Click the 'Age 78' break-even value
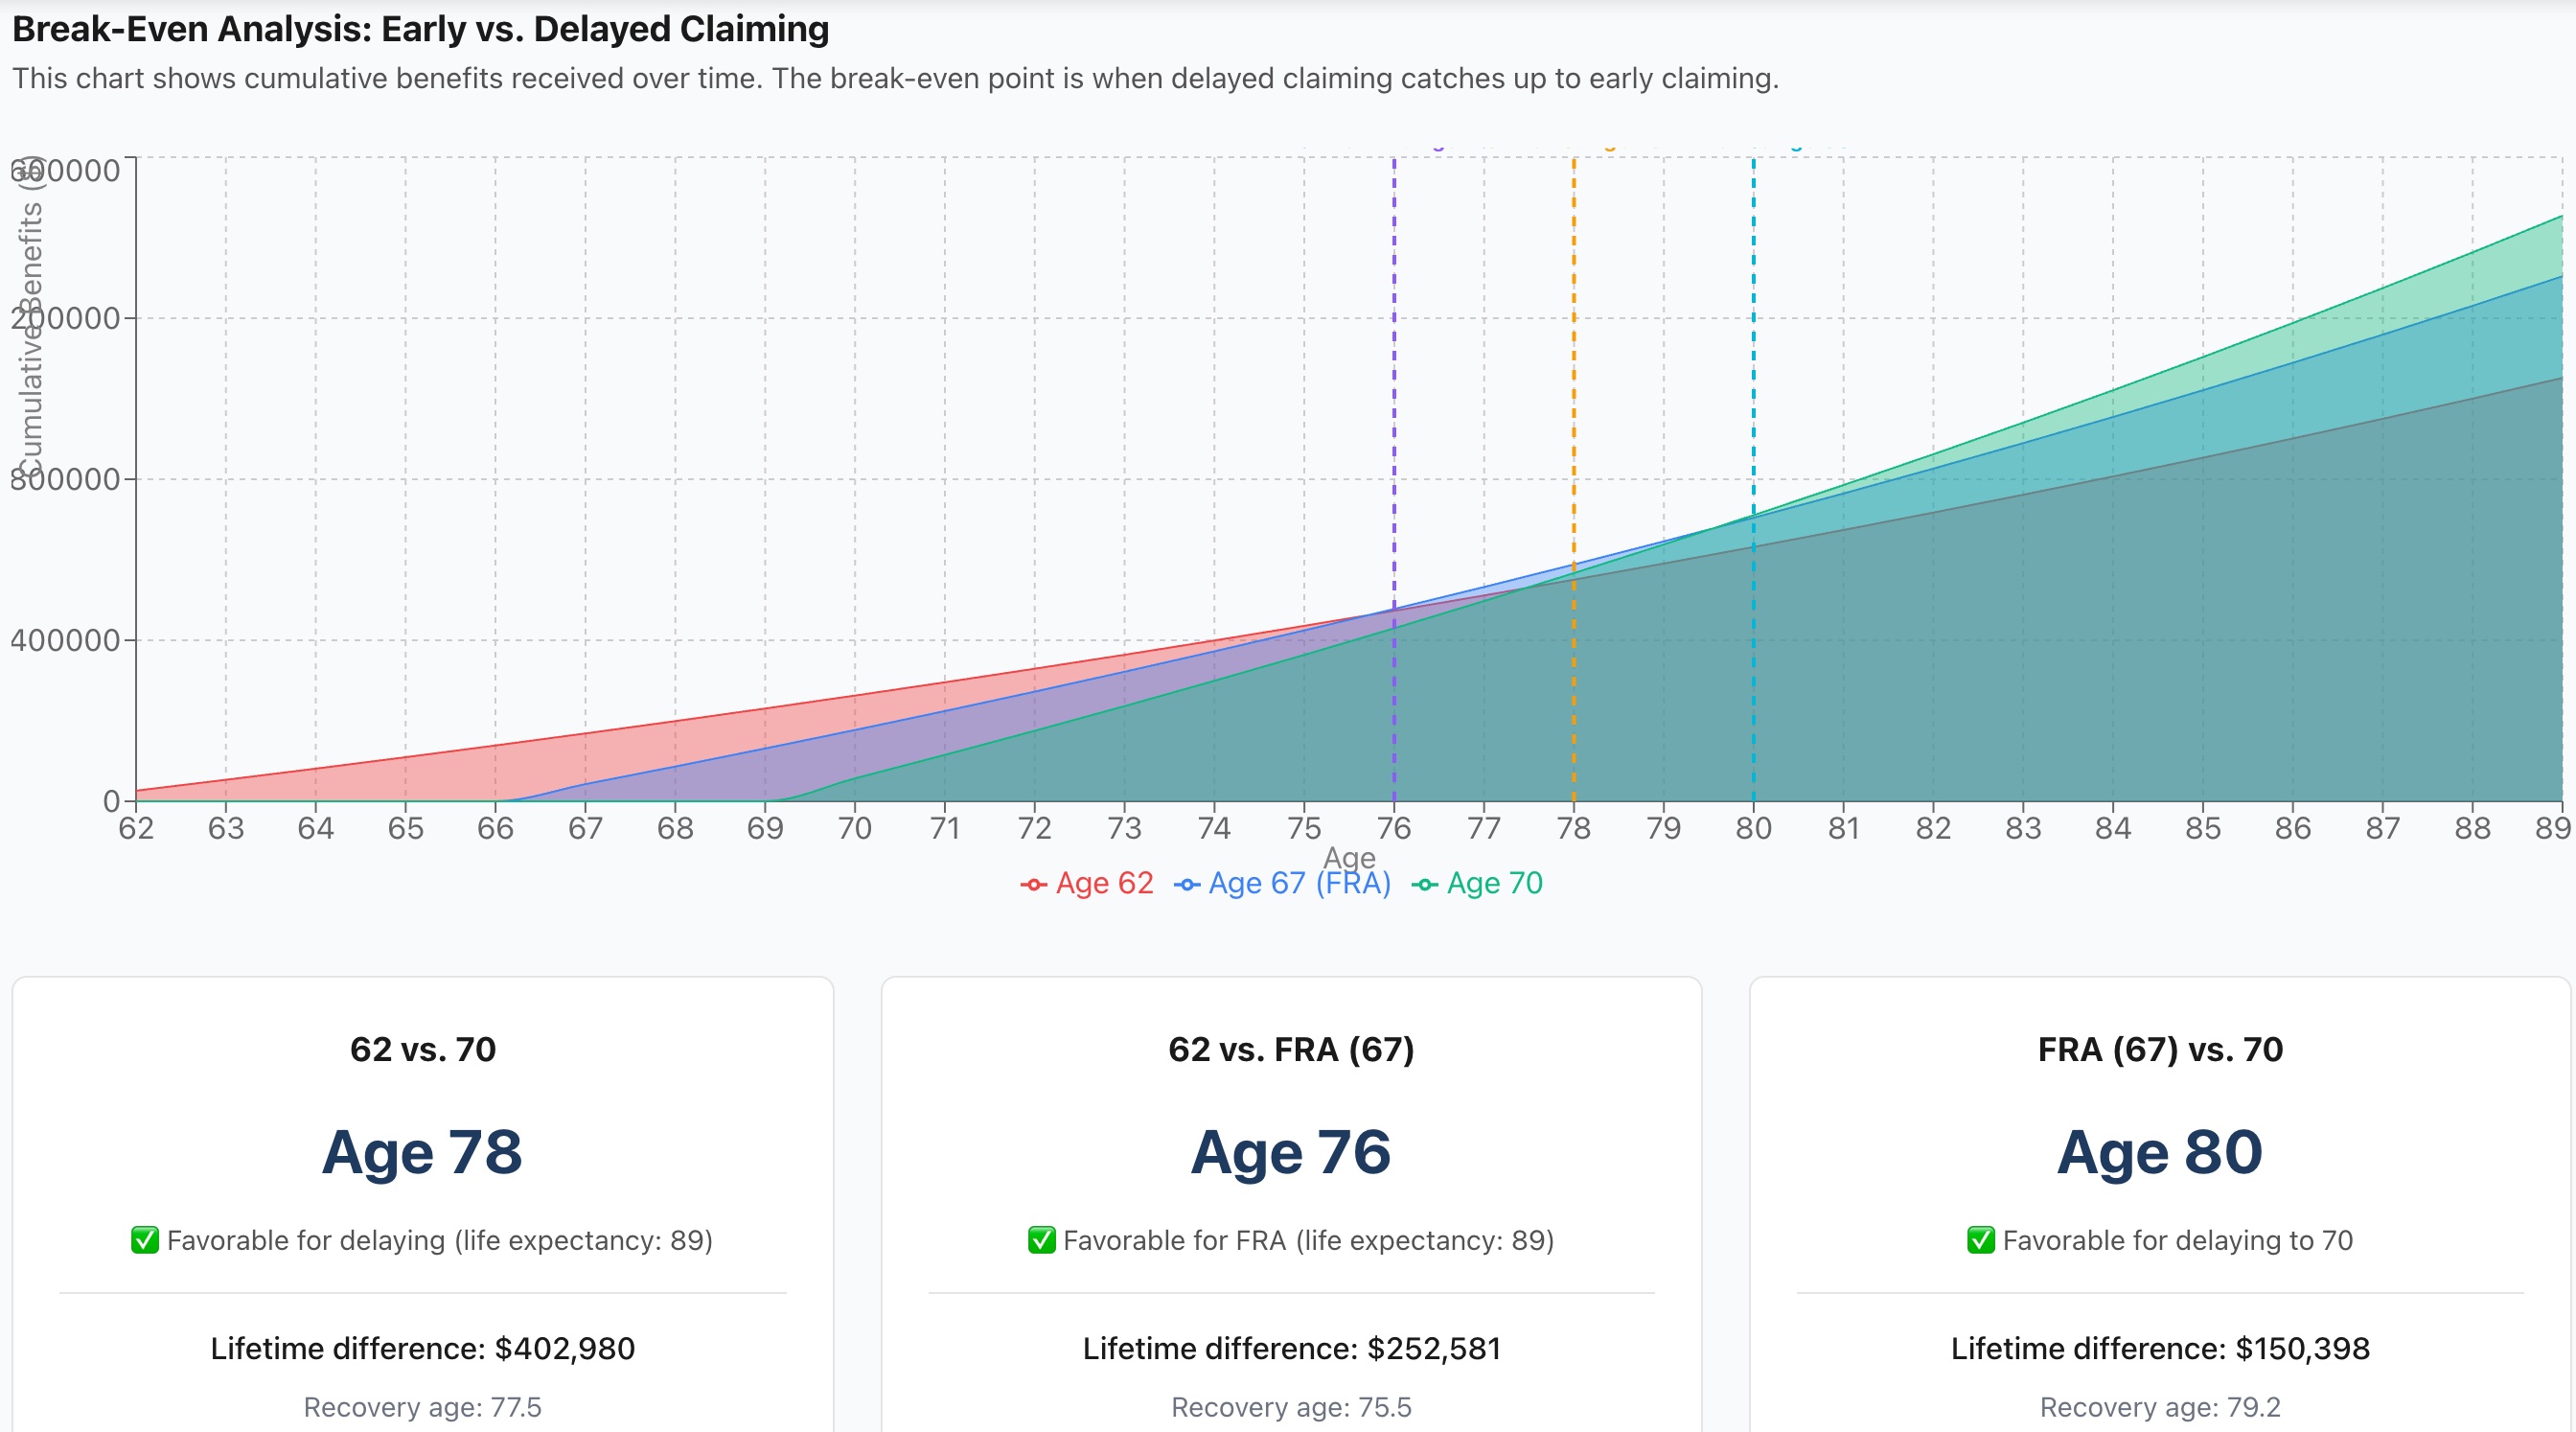2576x1432 pixels. pos(422,1152)
